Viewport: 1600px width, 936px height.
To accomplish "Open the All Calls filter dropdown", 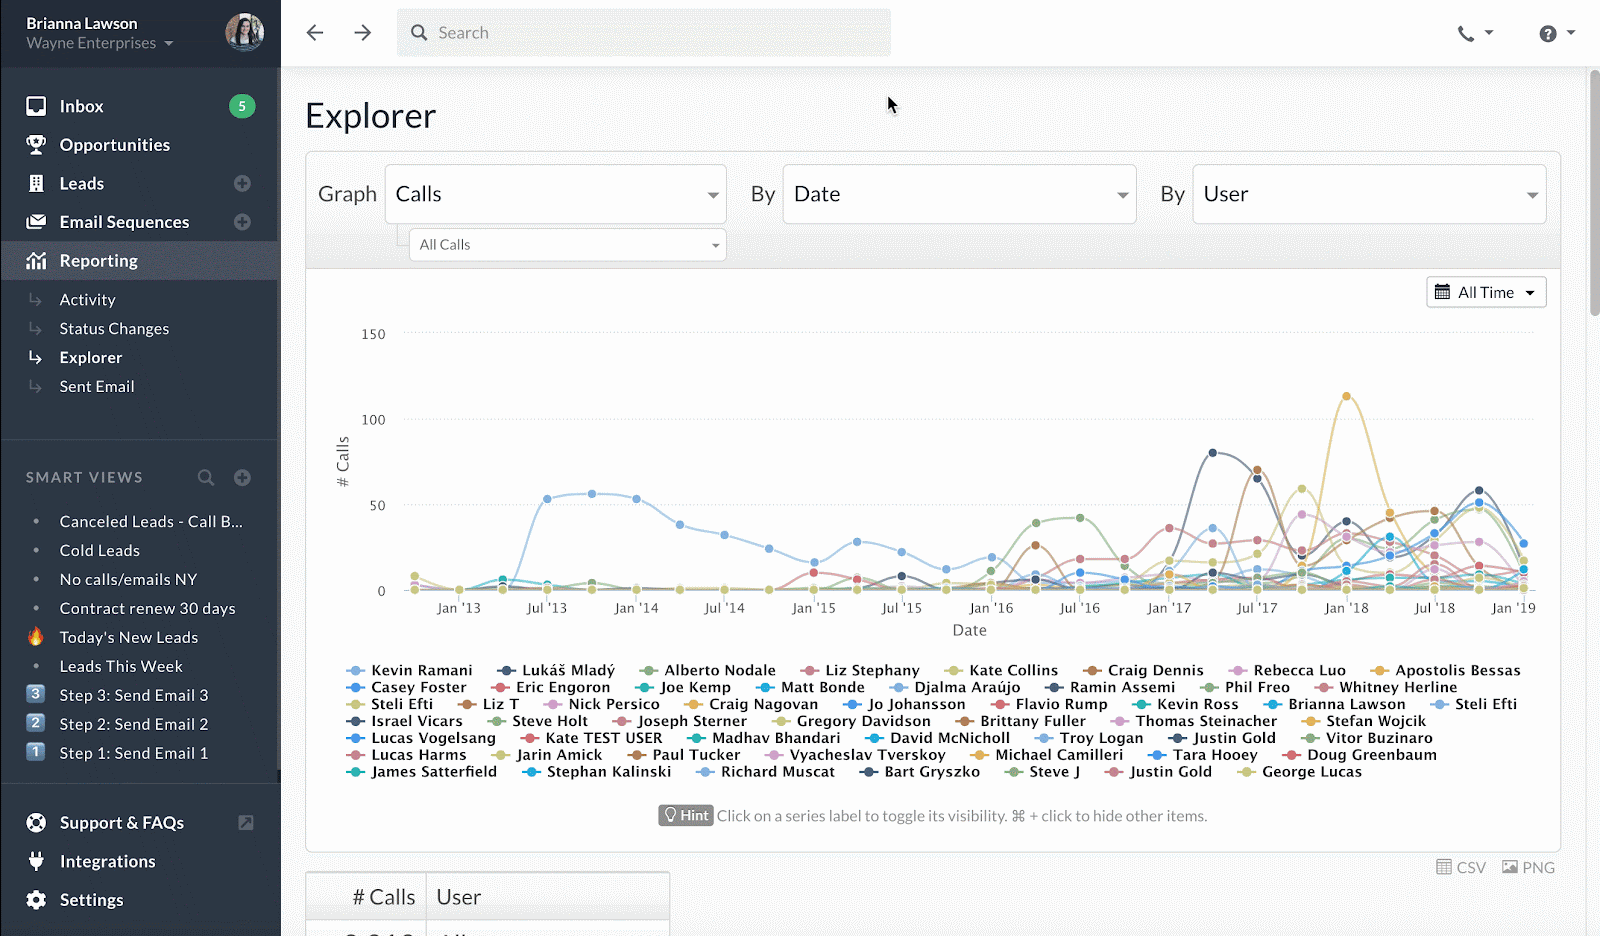I will (x=568, y=245).
